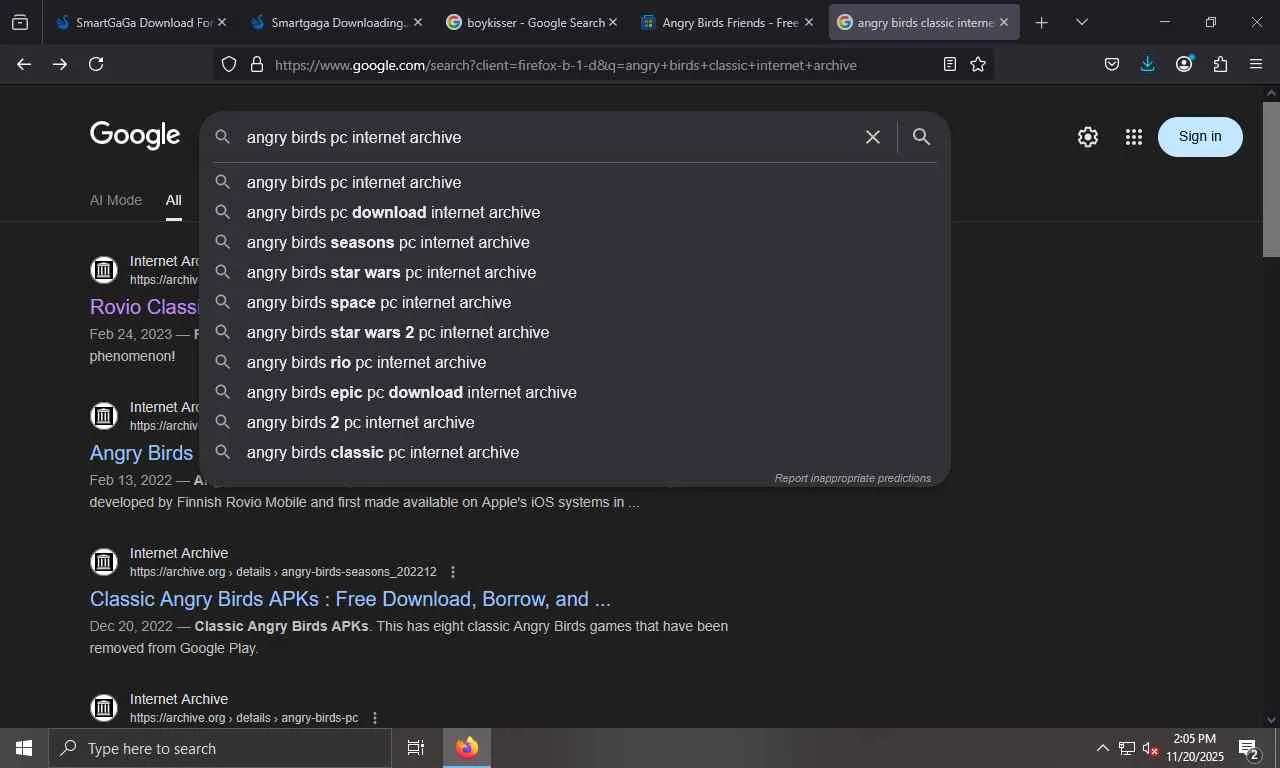
Task: Open 'Classic Angry Birds APKs' result link
Action: [350, 599]
